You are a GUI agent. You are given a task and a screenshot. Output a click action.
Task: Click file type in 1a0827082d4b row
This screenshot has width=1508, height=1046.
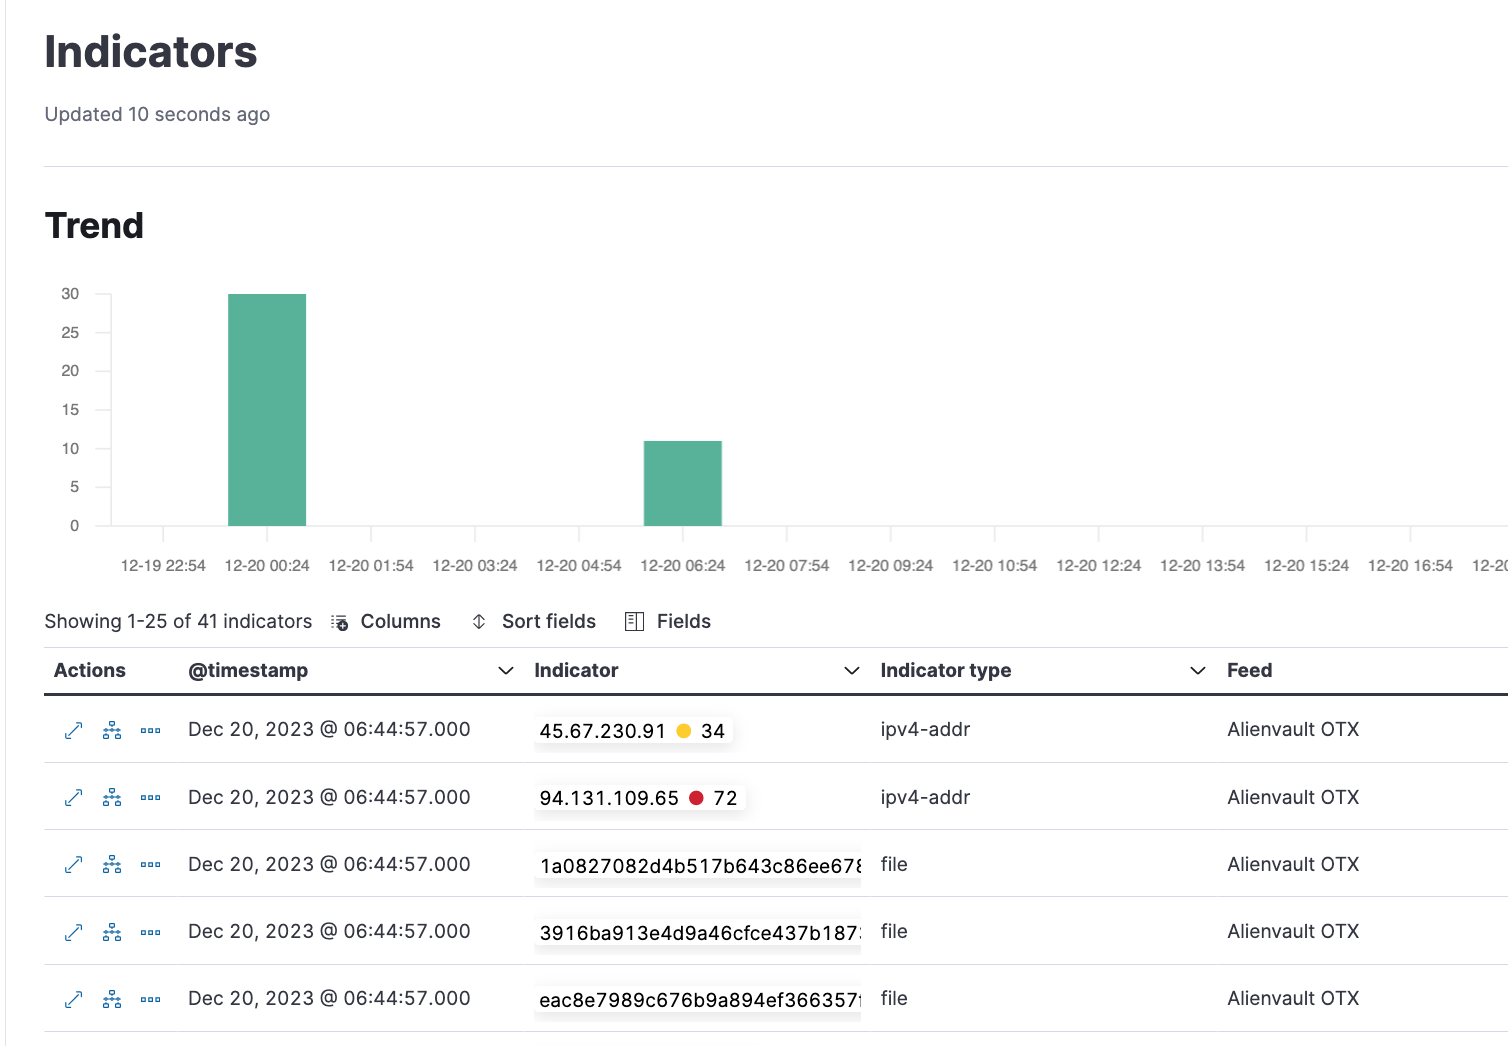click(894, 864)
